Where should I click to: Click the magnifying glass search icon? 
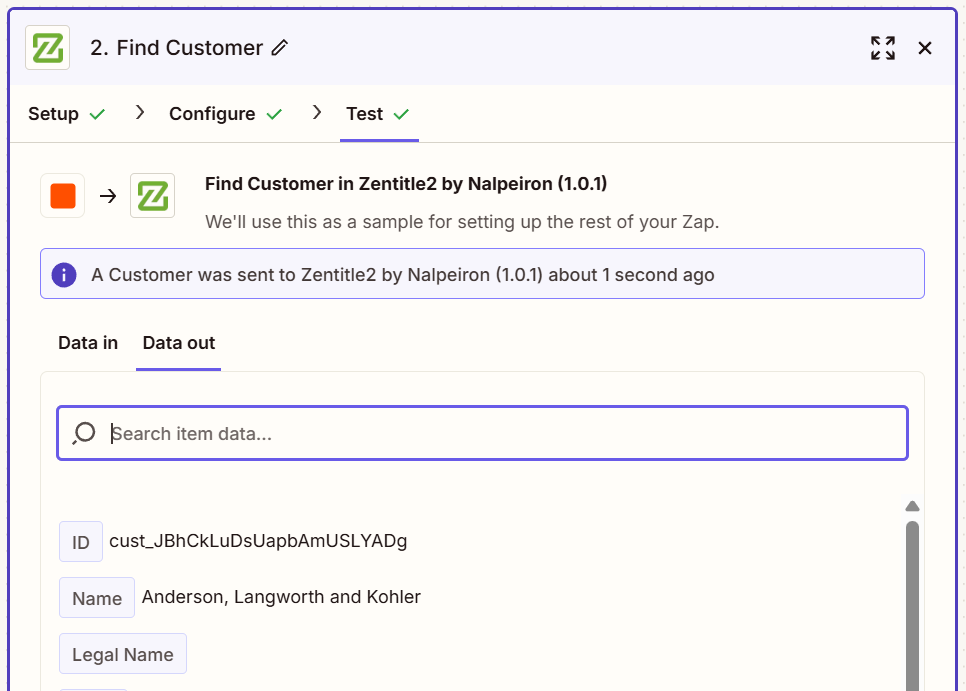coord(84,433)
